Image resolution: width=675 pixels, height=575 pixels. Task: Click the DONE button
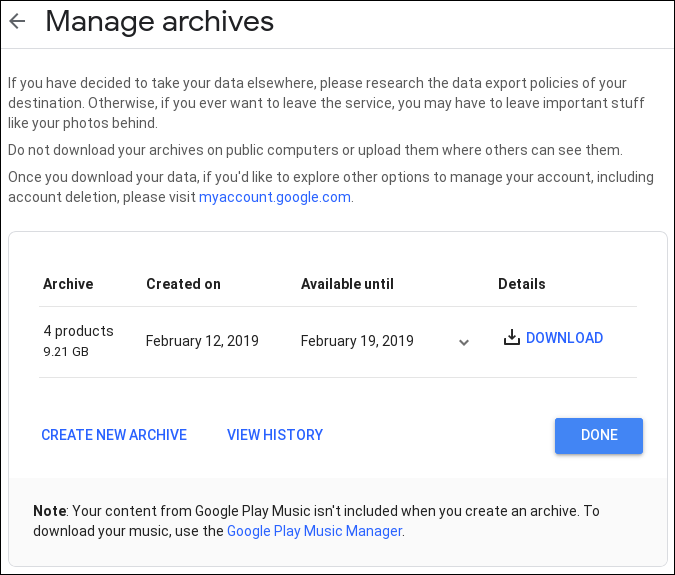[599, 436]
